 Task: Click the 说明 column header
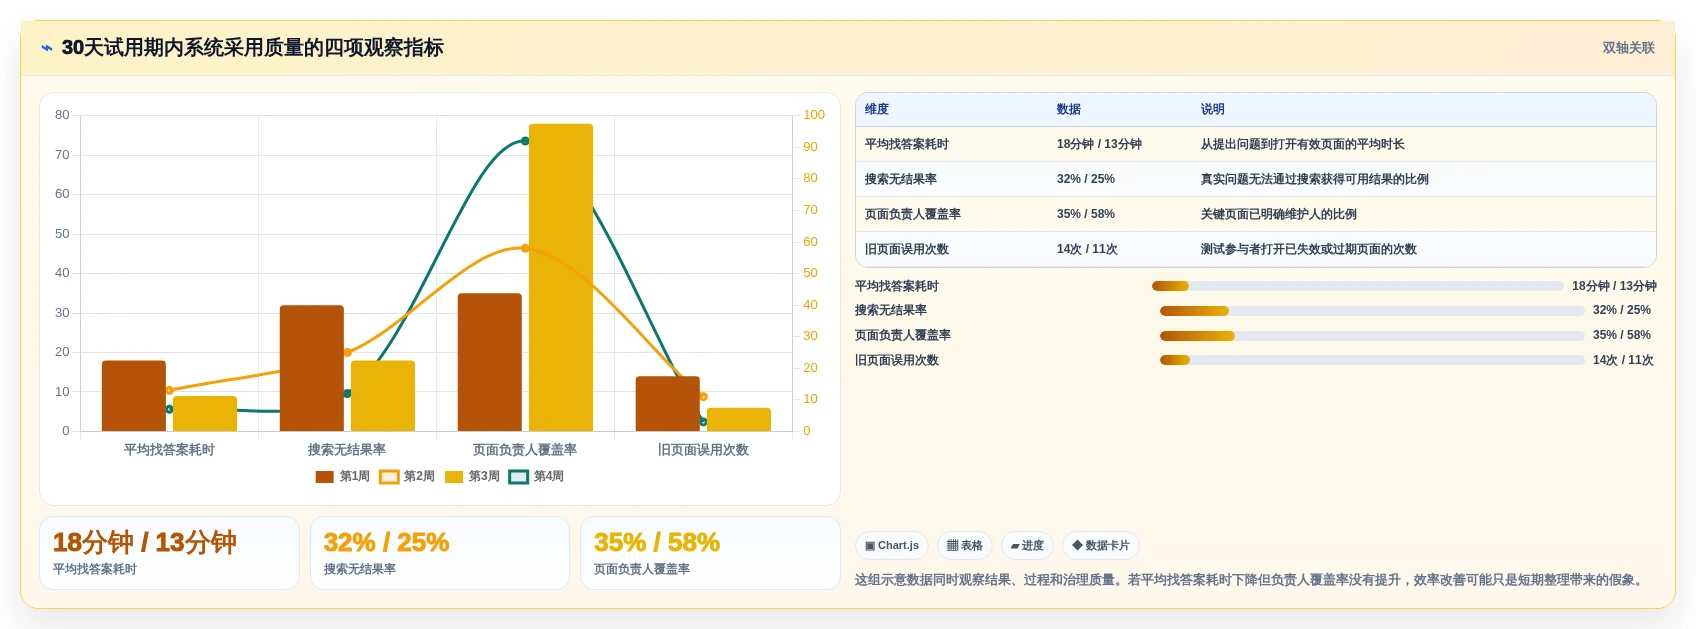(1213, 110)
